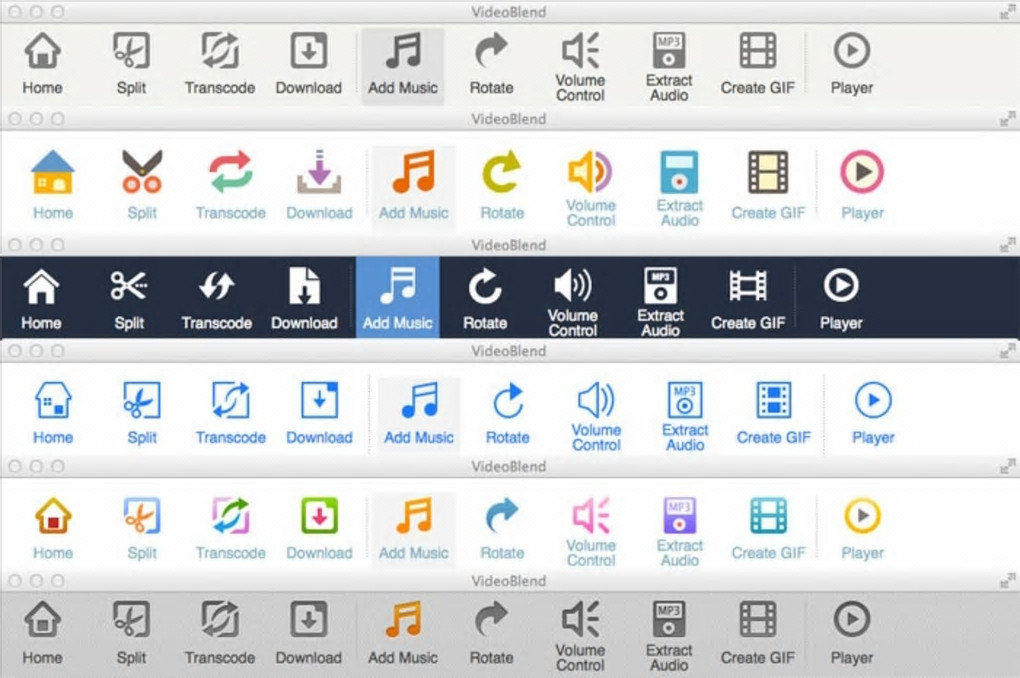Click the blue outline Home icon

click(53, 400)
